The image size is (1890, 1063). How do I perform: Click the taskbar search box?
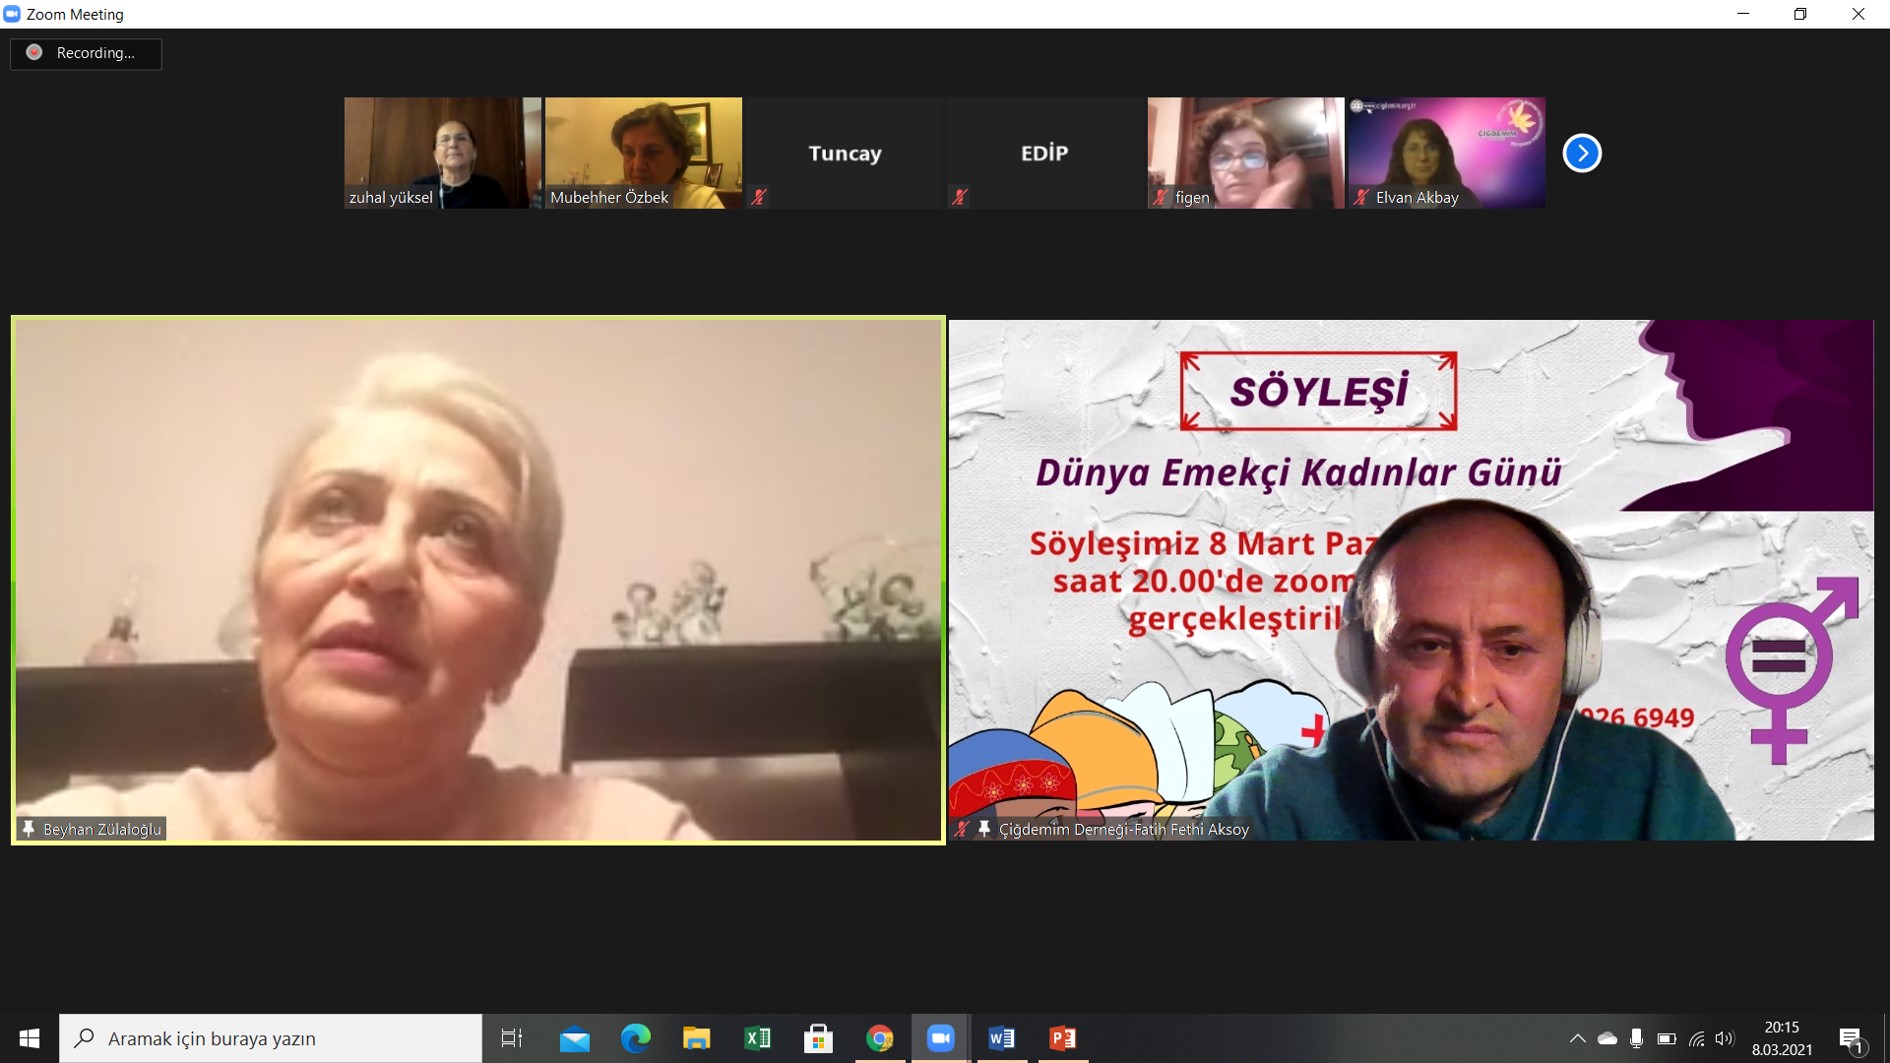point(270,1038)
